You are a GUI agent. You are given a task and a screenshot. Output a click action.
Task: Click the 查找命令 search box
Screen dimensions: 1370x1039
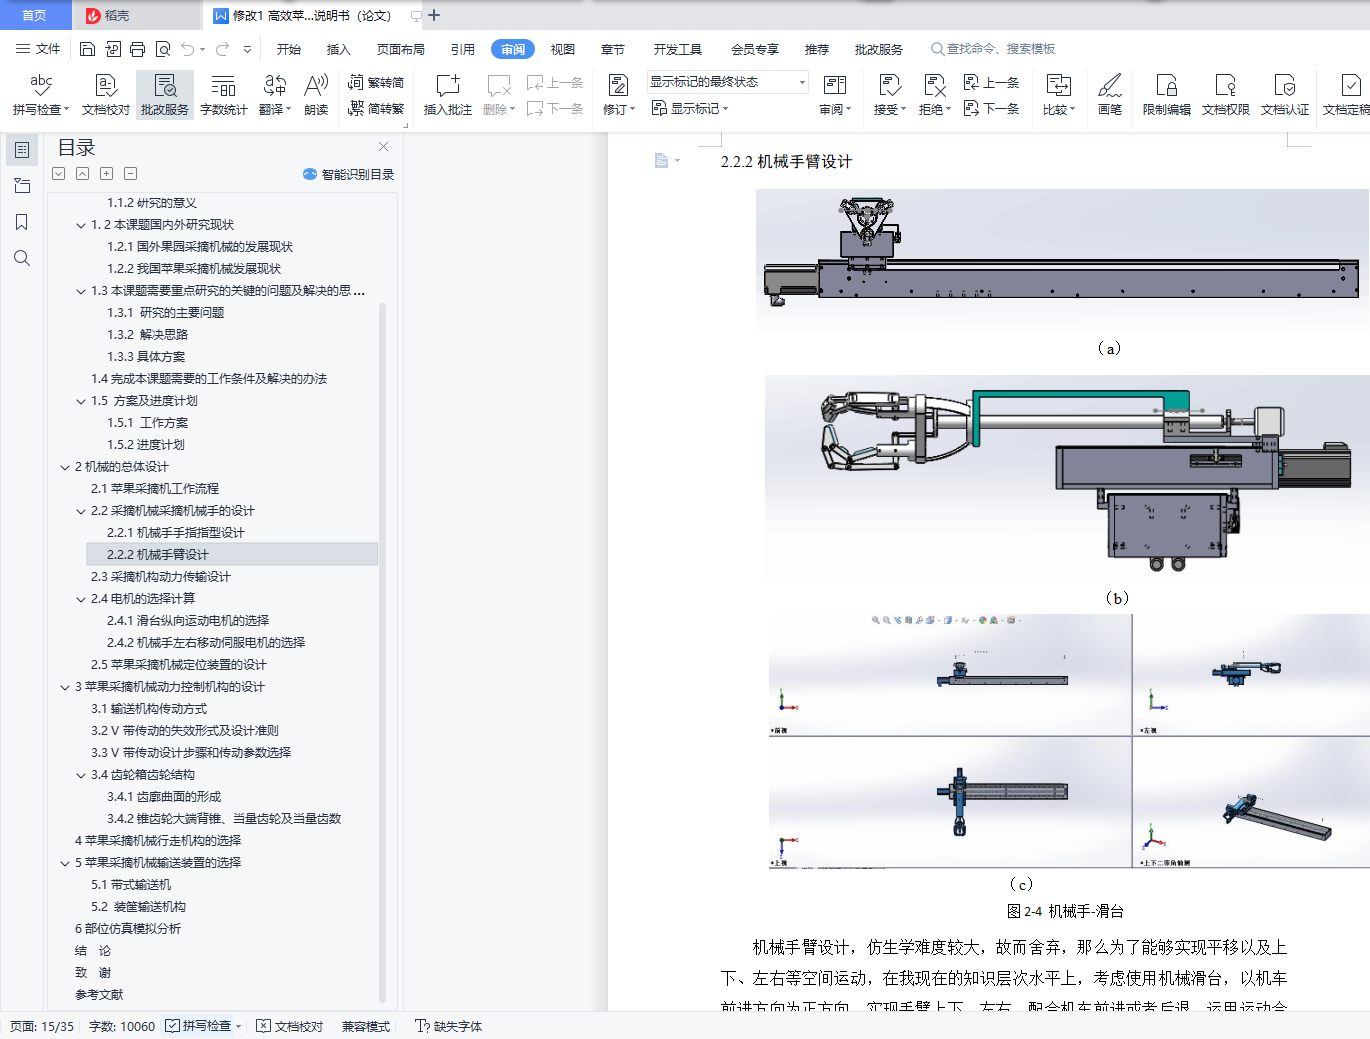(x=1000, y=49)
